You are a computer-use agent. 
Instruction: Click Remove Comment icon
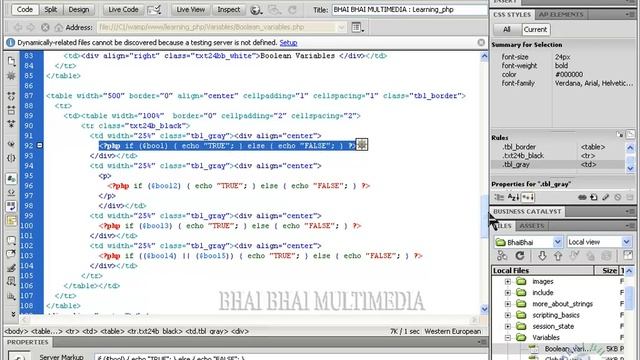click(x=11, y=254)
